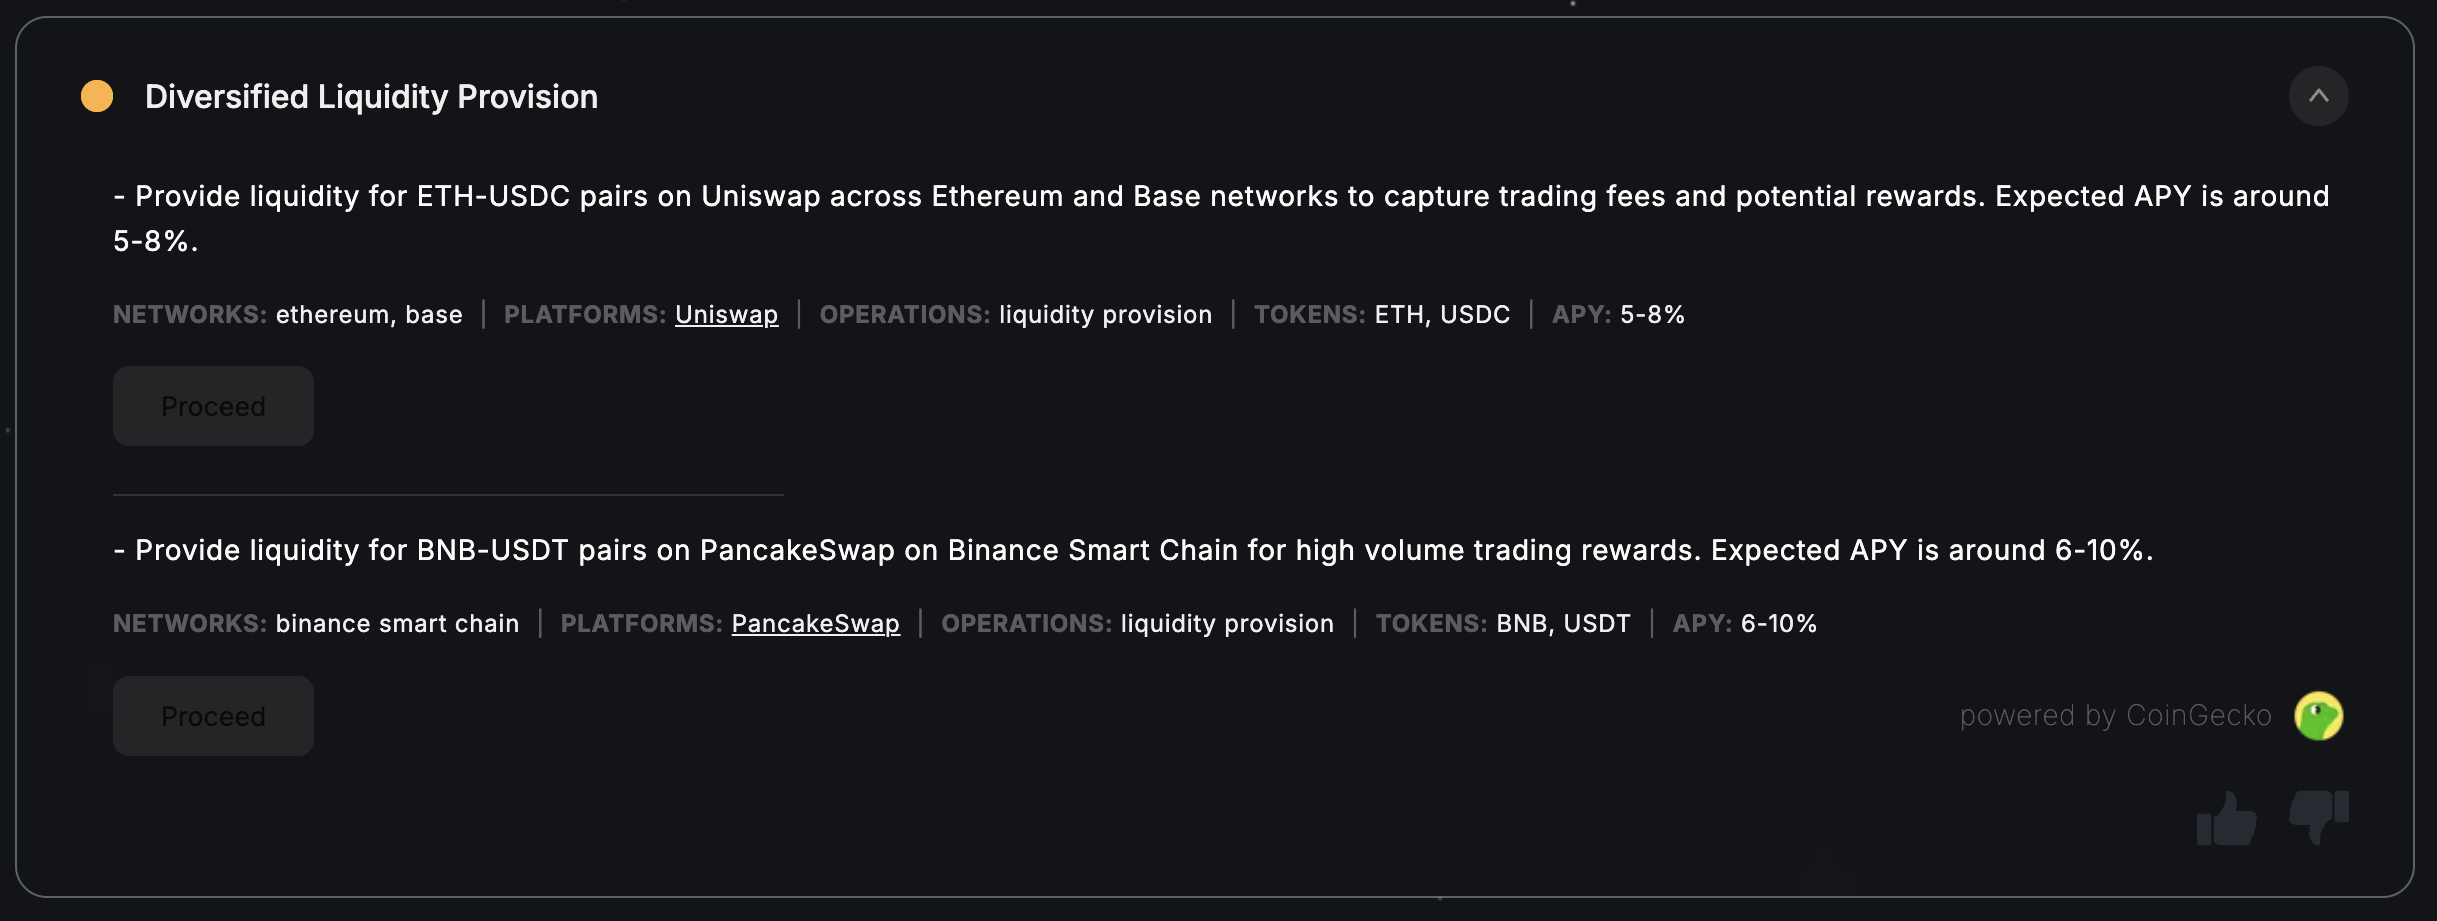
Task: Click the 'powered by CoinGecko' text
Action: (2115, 716)
